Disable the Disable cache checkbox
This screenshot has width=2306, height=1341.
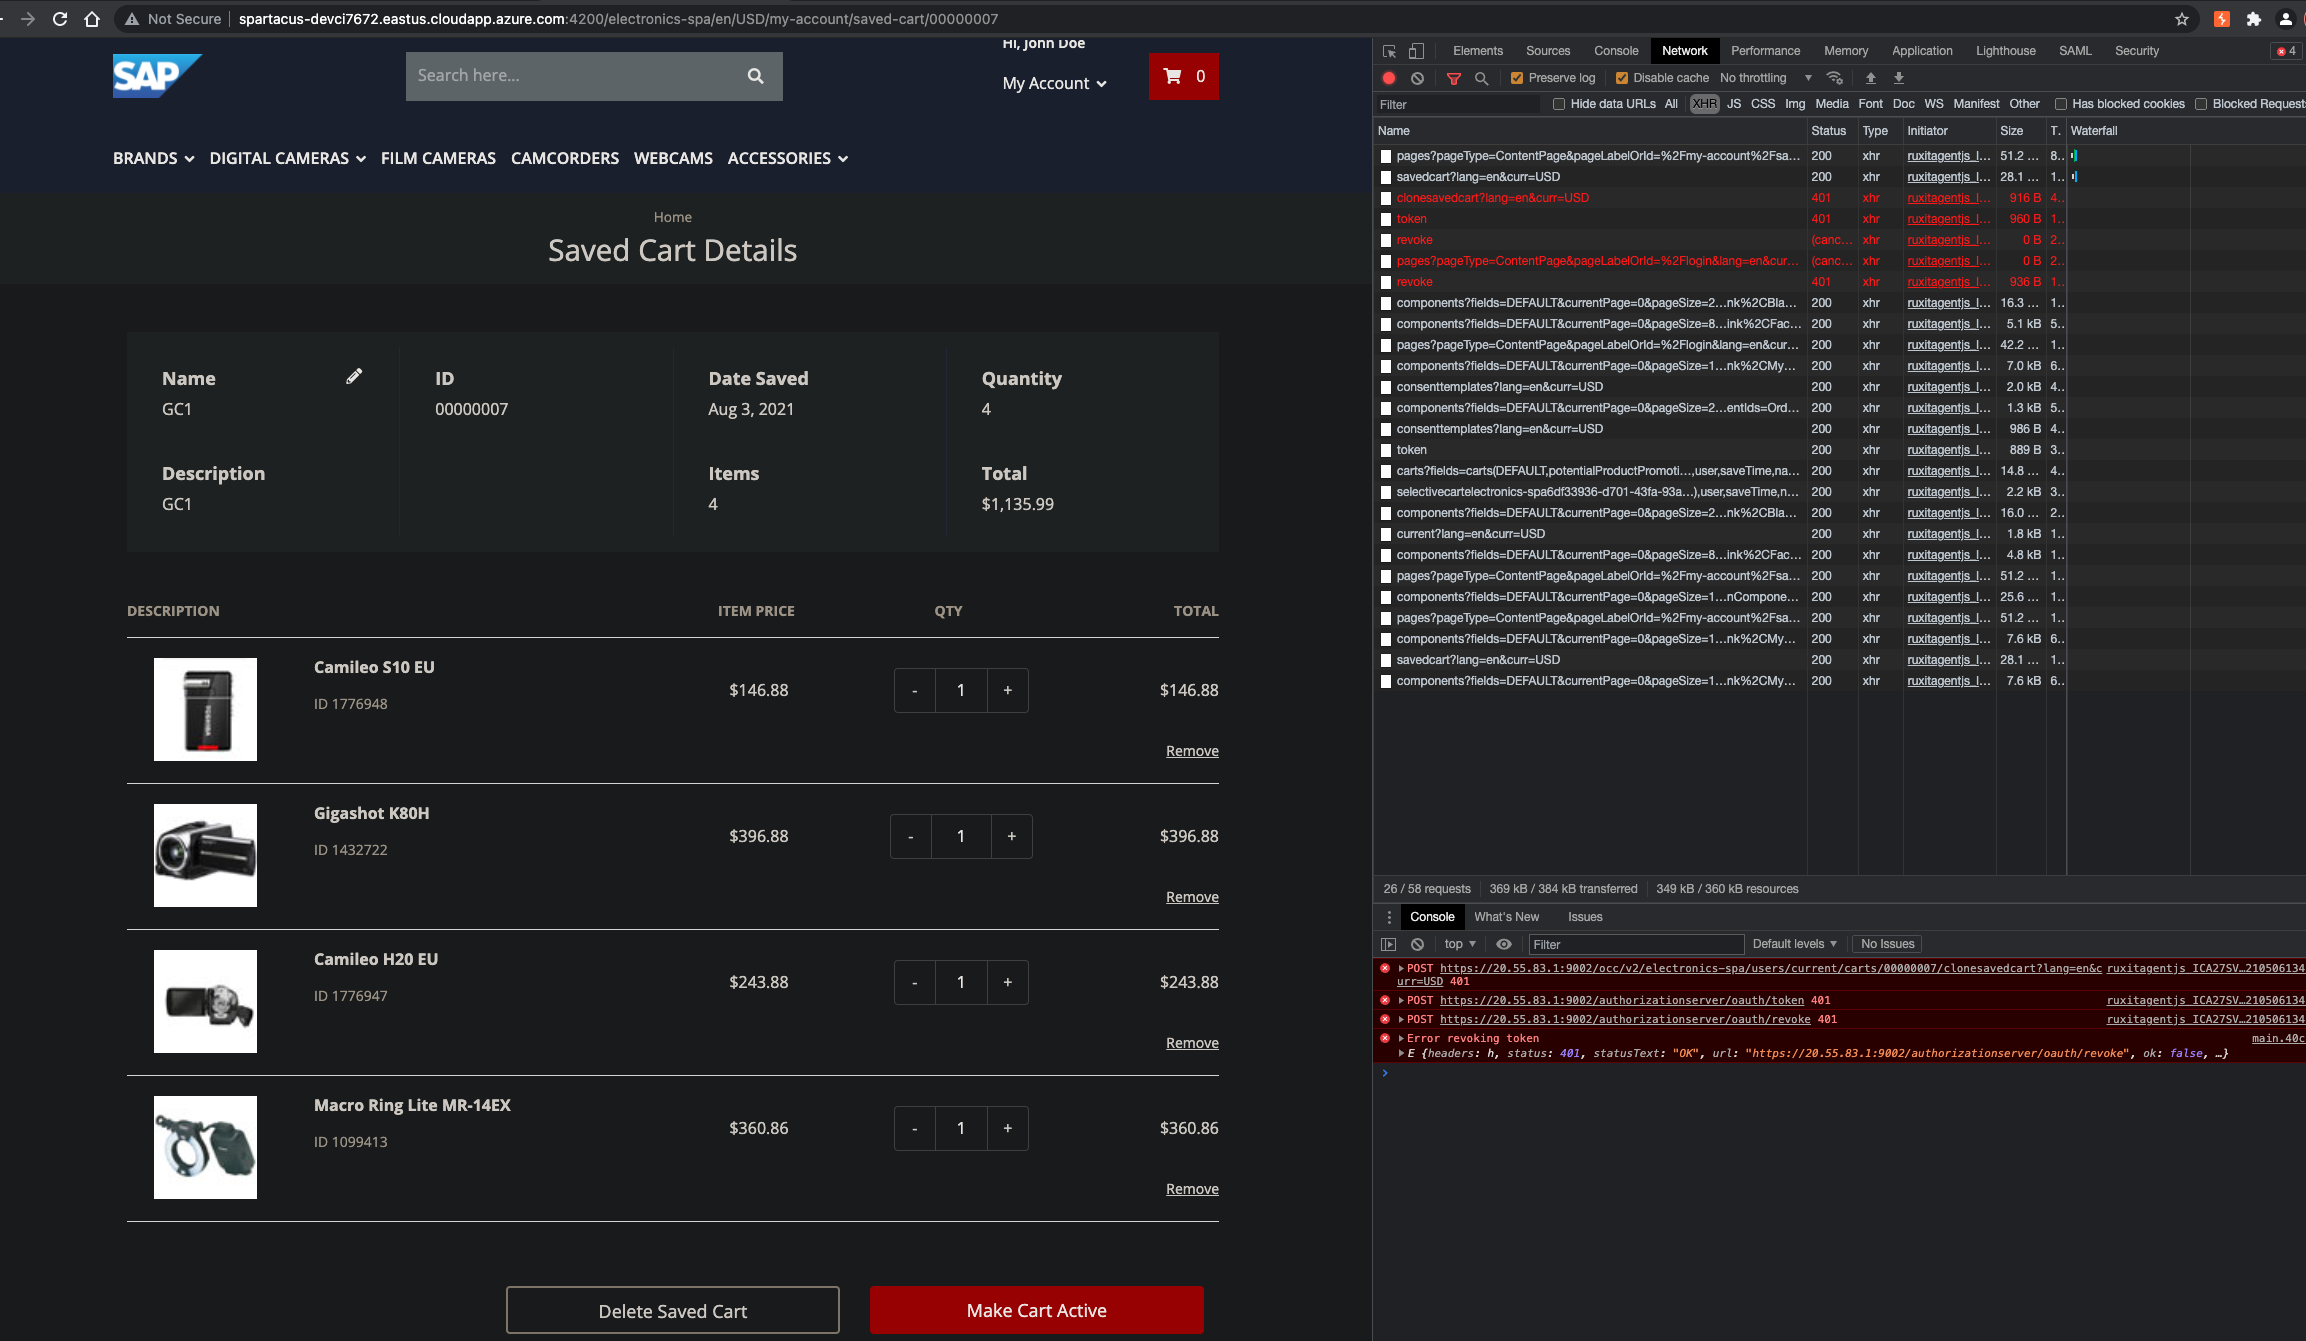pyautogui.click(x=1622, y=77)
